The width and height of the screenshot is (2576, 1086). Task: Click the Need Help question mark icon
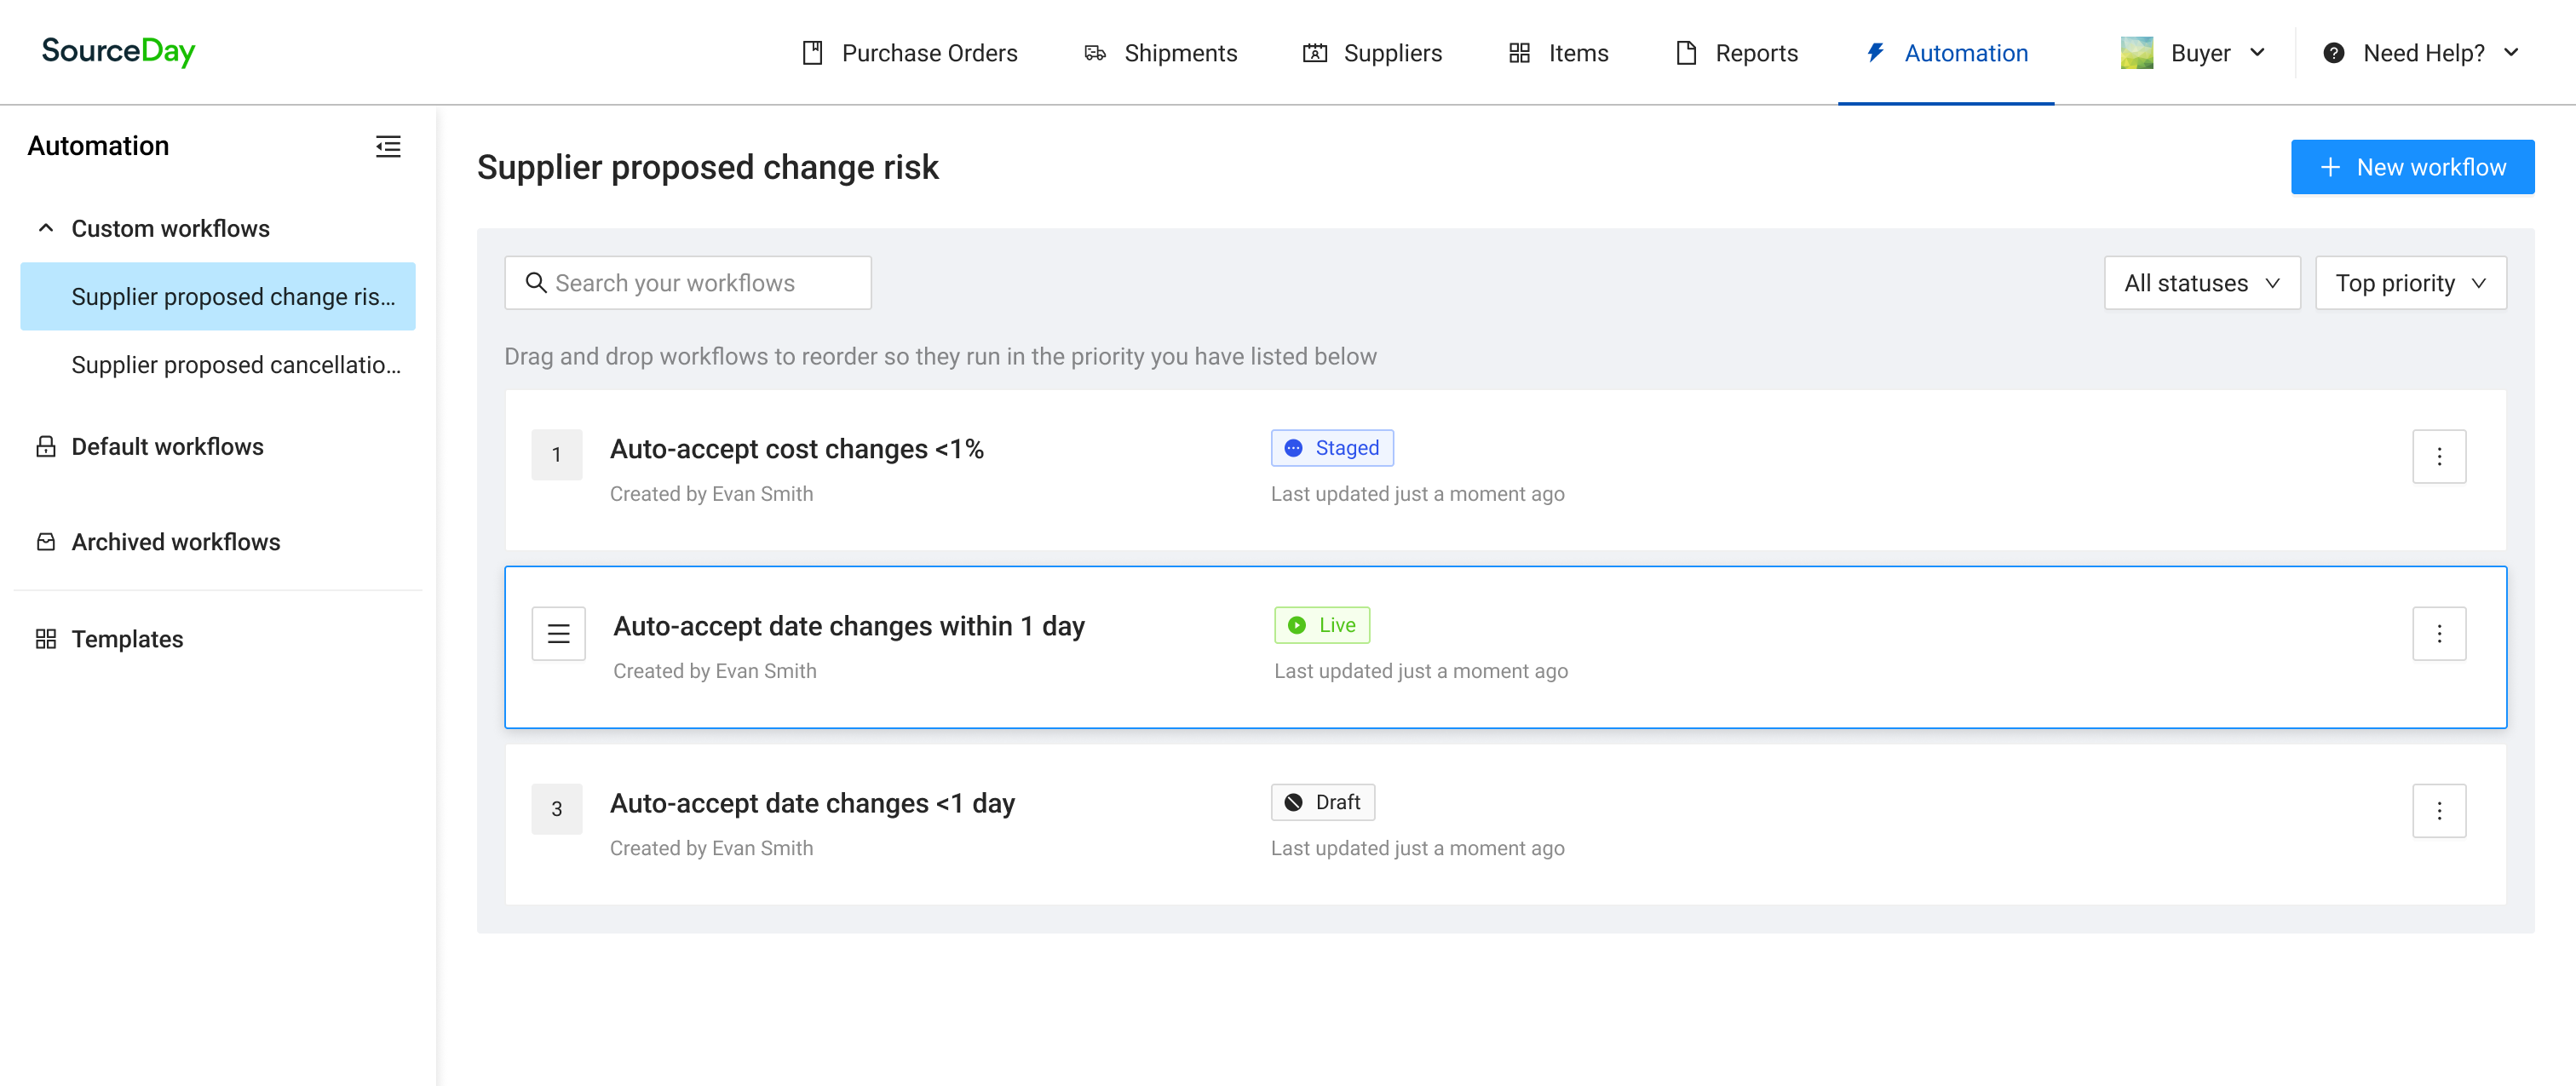point(2333,53)
